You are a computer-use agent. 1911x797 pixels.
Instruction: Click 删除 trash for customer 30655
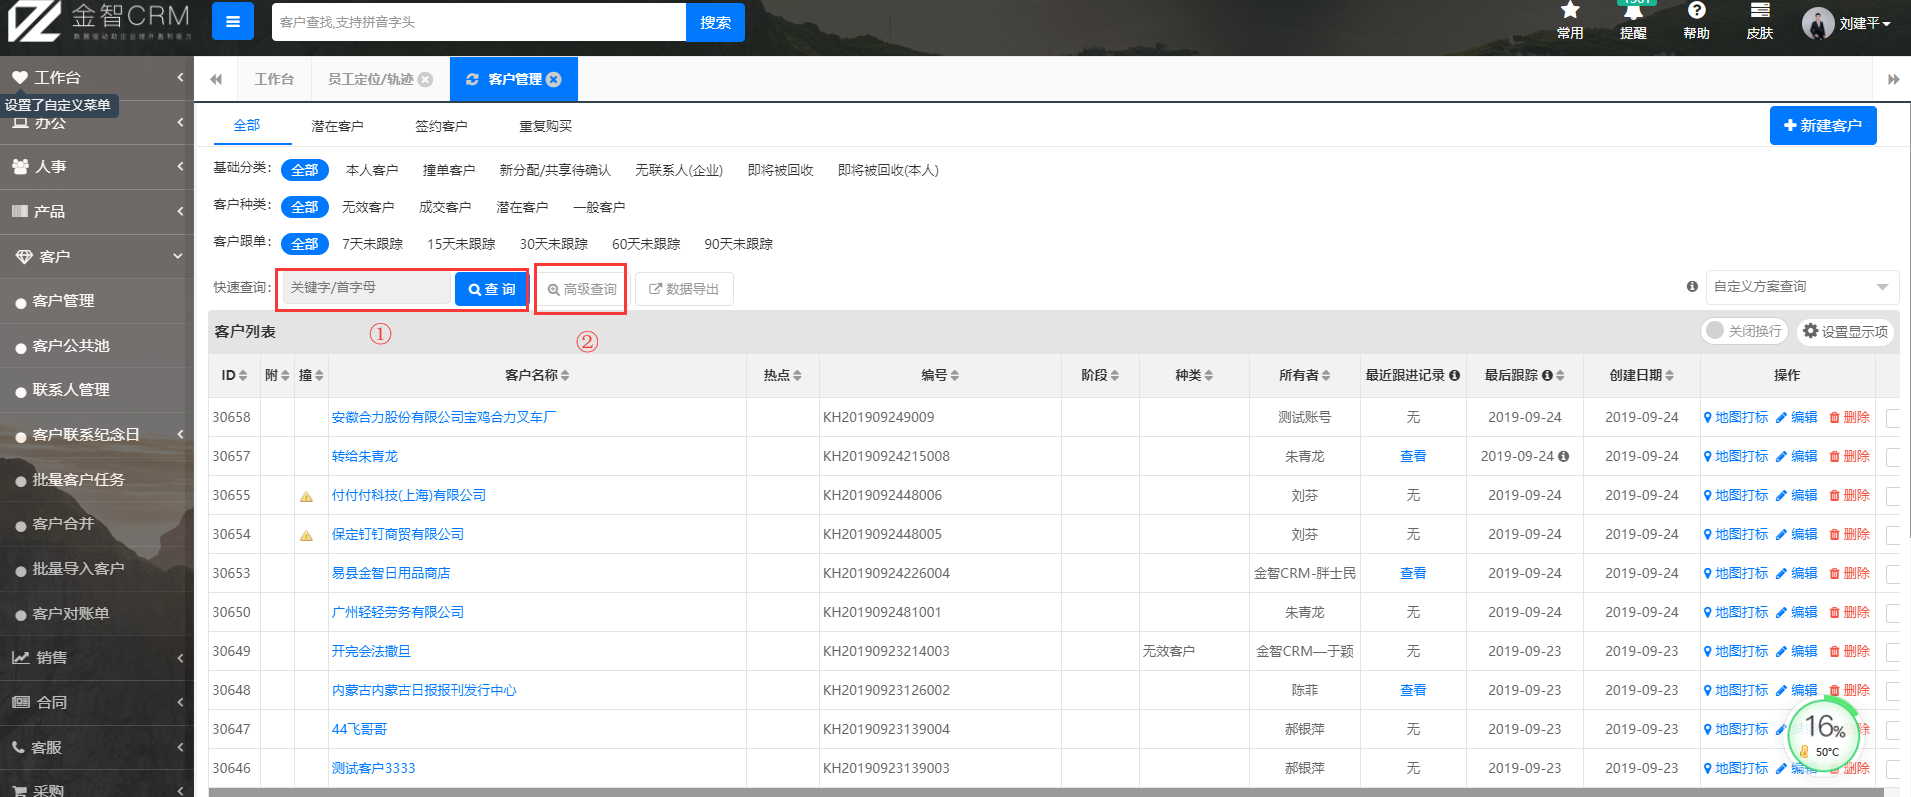[1849, 495]
